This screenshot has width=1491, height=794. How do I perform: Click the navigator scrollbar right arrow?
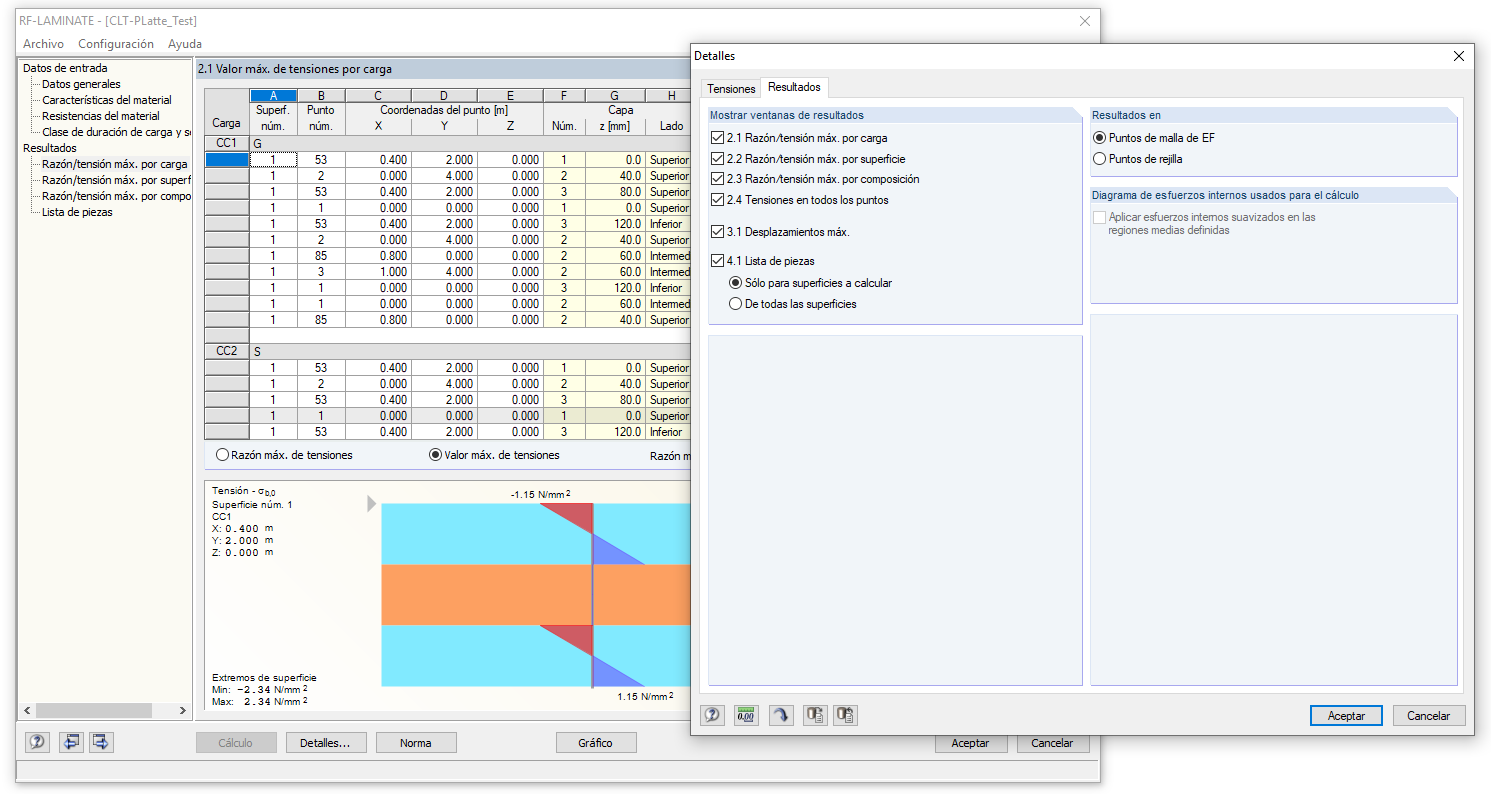point(183,710)
